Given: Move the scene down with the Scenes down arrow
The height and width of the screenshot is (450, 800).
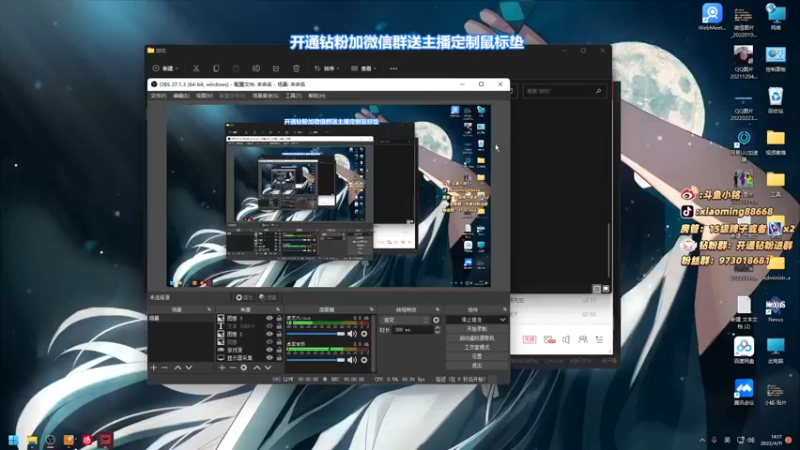Looking at the screenshot, I should coord(189,367).
